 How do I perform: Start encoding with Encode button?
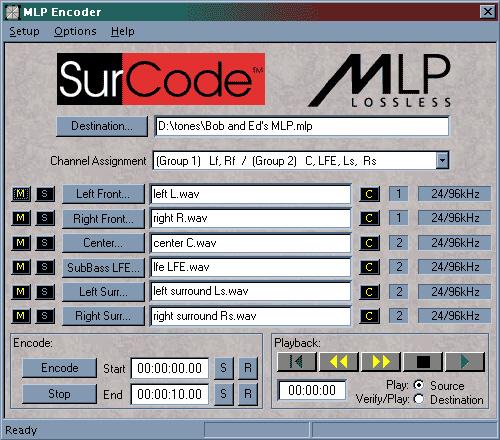click(60, 368)
